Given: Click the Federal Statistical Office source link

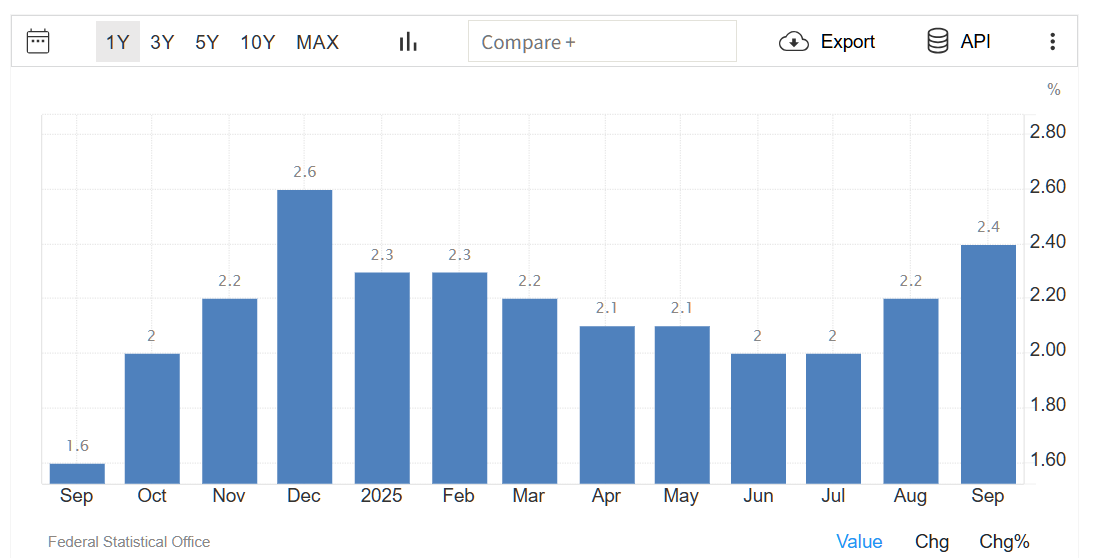Looking at the screenshot, I should click(x=129, y=541).
